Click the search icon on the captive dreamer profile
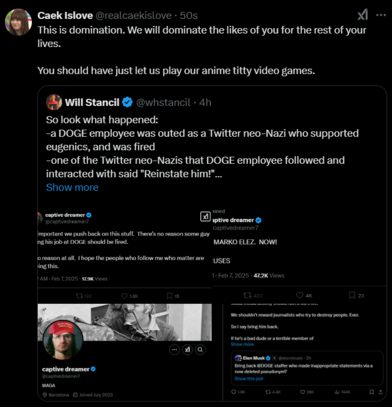 pos(200,350)
